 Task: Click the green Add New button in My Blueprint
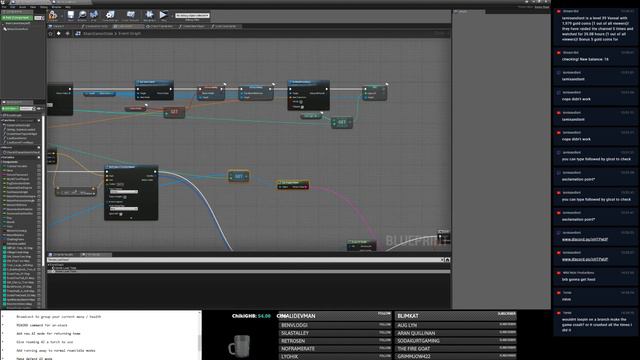coord(10,109)
